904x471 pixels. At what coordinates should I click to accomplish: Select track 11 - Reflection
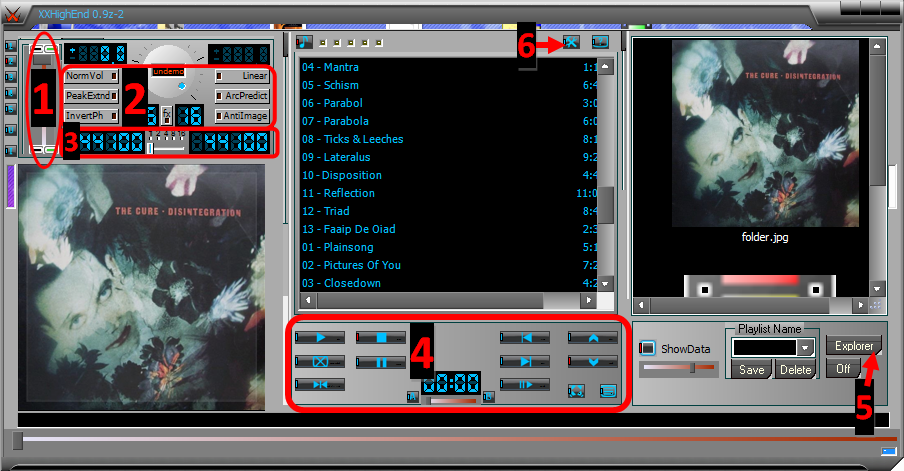[x=448, y=193]
